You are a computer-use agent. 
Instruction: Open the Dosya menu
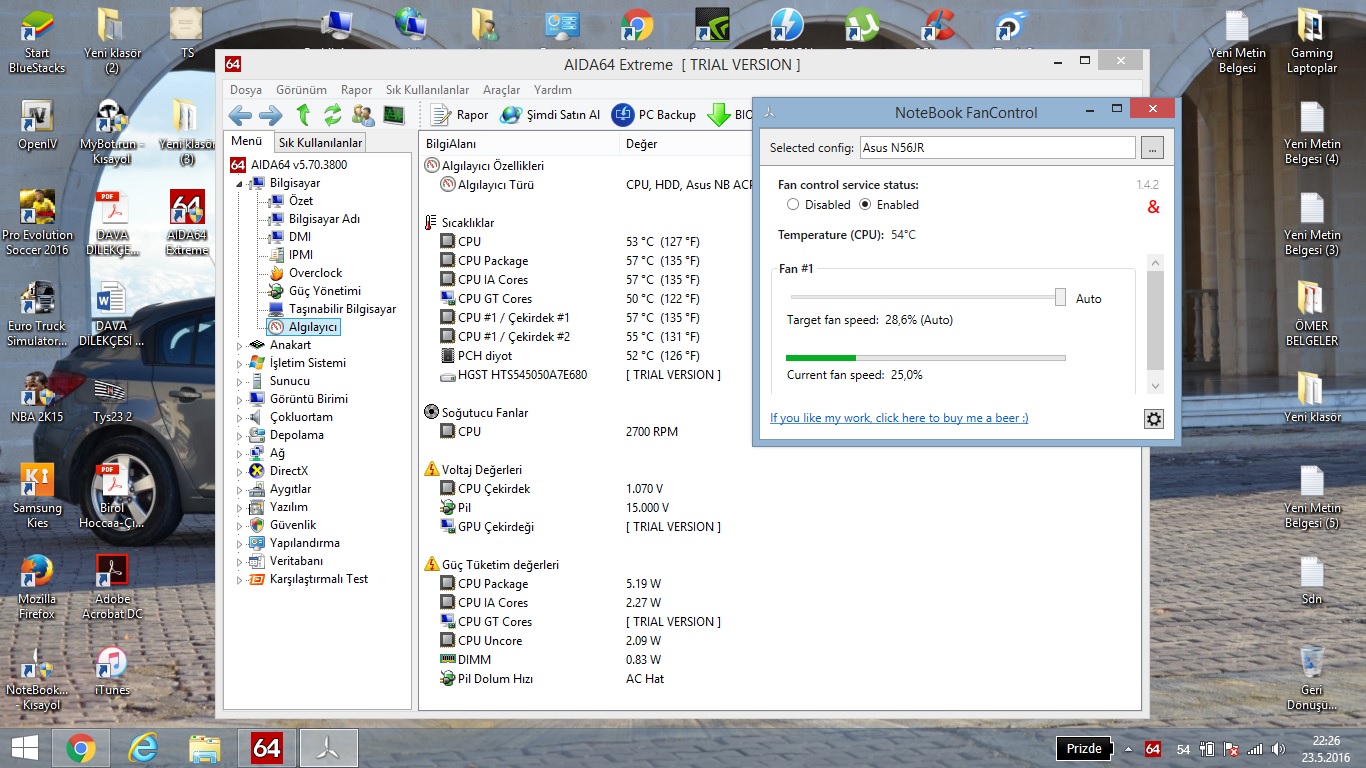pyautogui.click(x=246, y=90)
